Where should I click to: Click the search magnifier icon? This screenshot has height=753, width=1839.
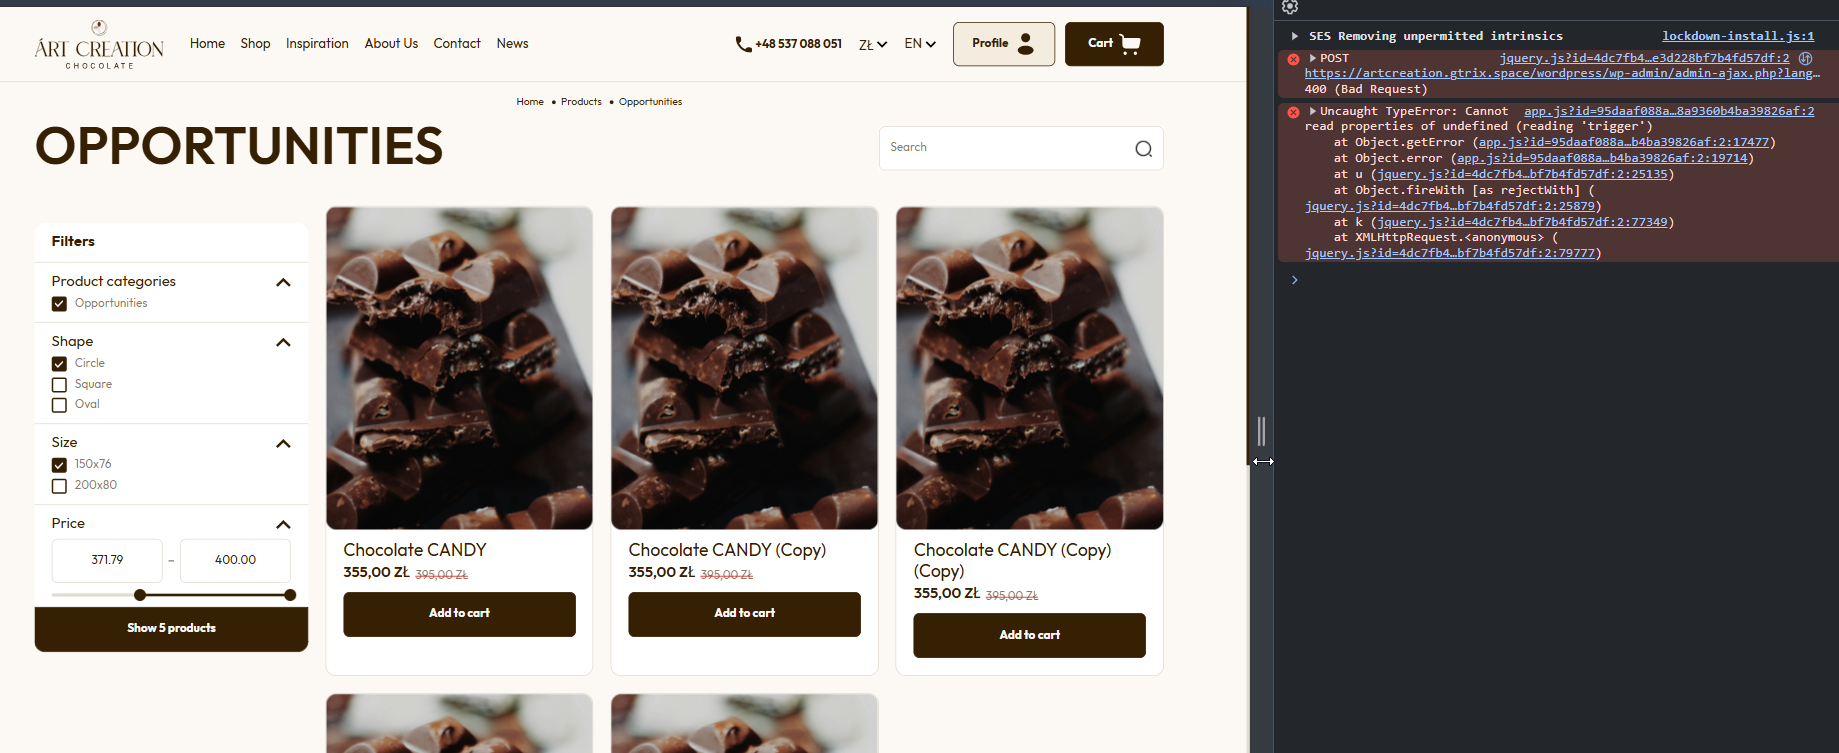pos(1143,149)
